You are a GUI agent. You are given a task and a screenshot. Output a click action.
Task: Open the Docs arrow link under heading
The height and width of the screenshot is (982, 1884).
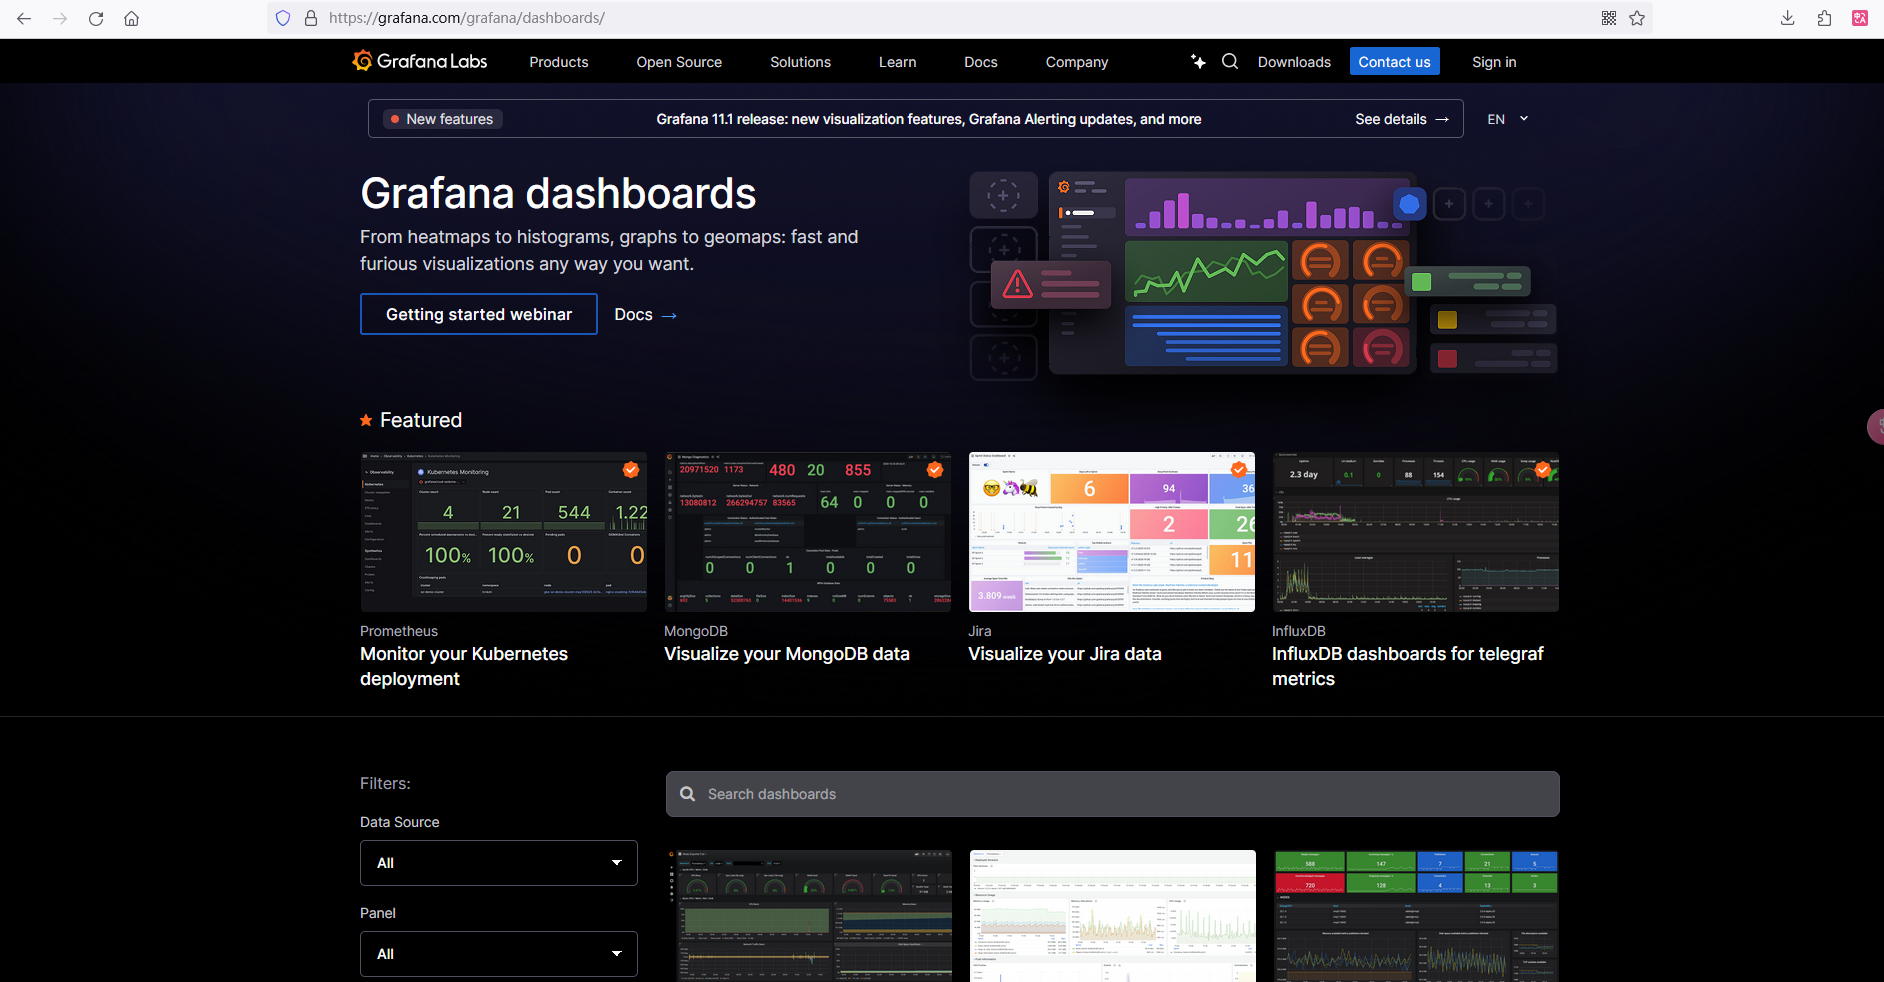click(645, 315)
